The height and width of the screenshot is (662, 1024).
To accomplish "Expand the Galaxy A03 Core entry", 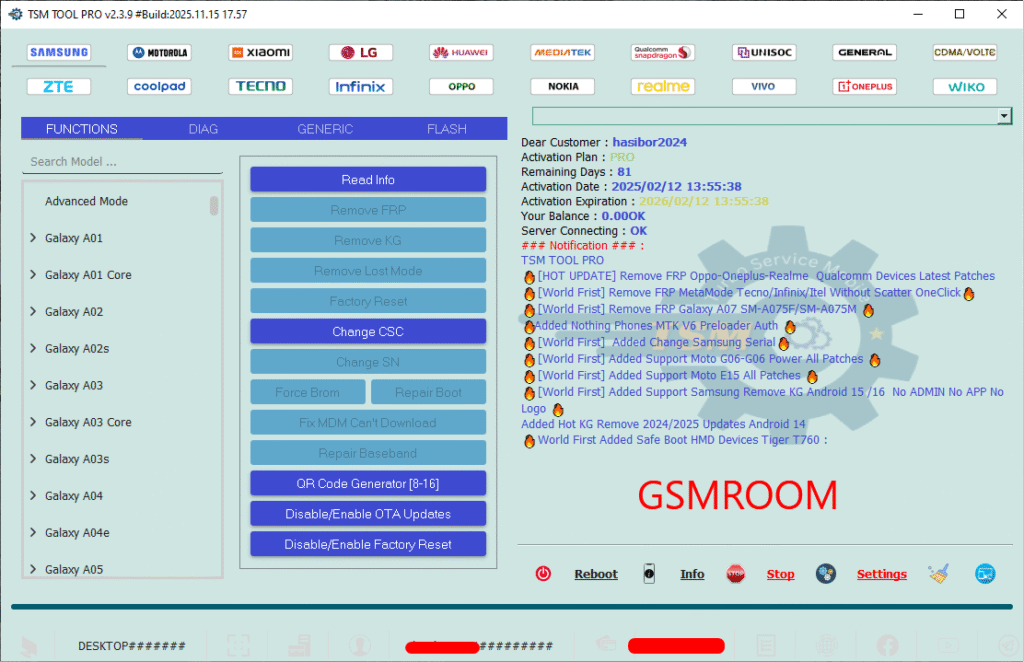I will (x=33, y=422).
